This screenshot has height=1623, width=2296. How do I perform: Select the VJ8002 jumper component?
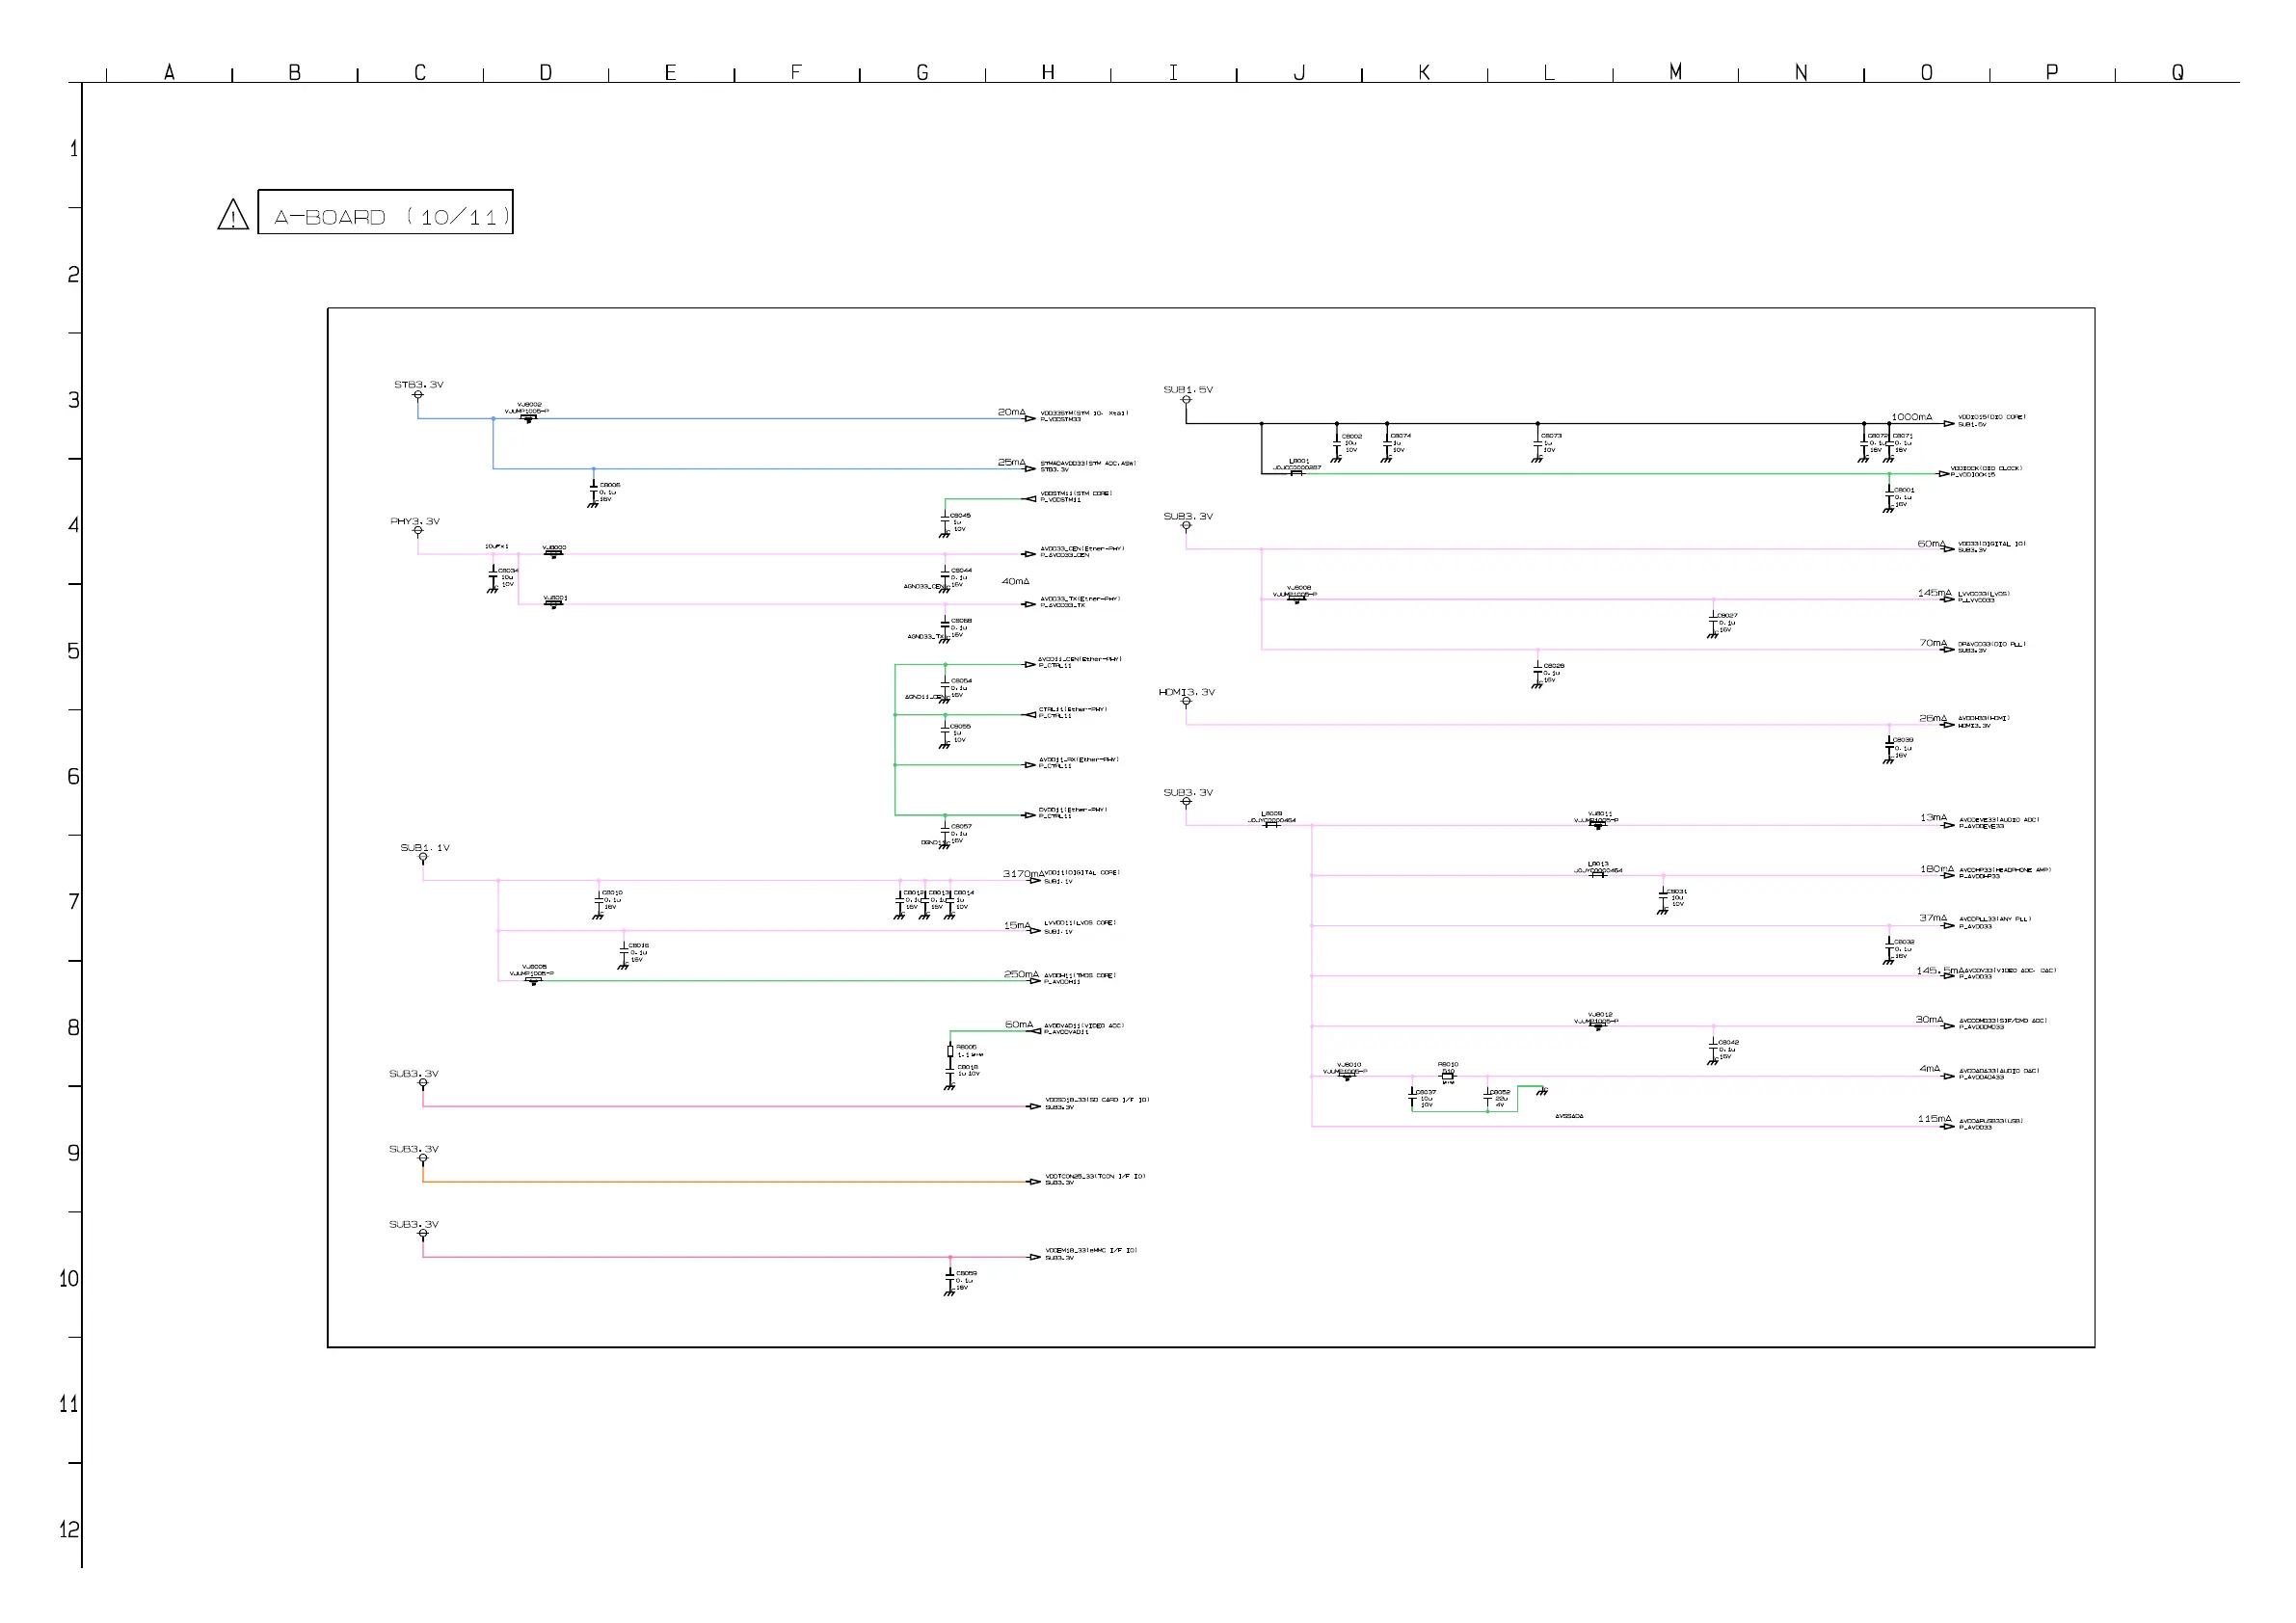click(528, 417)
